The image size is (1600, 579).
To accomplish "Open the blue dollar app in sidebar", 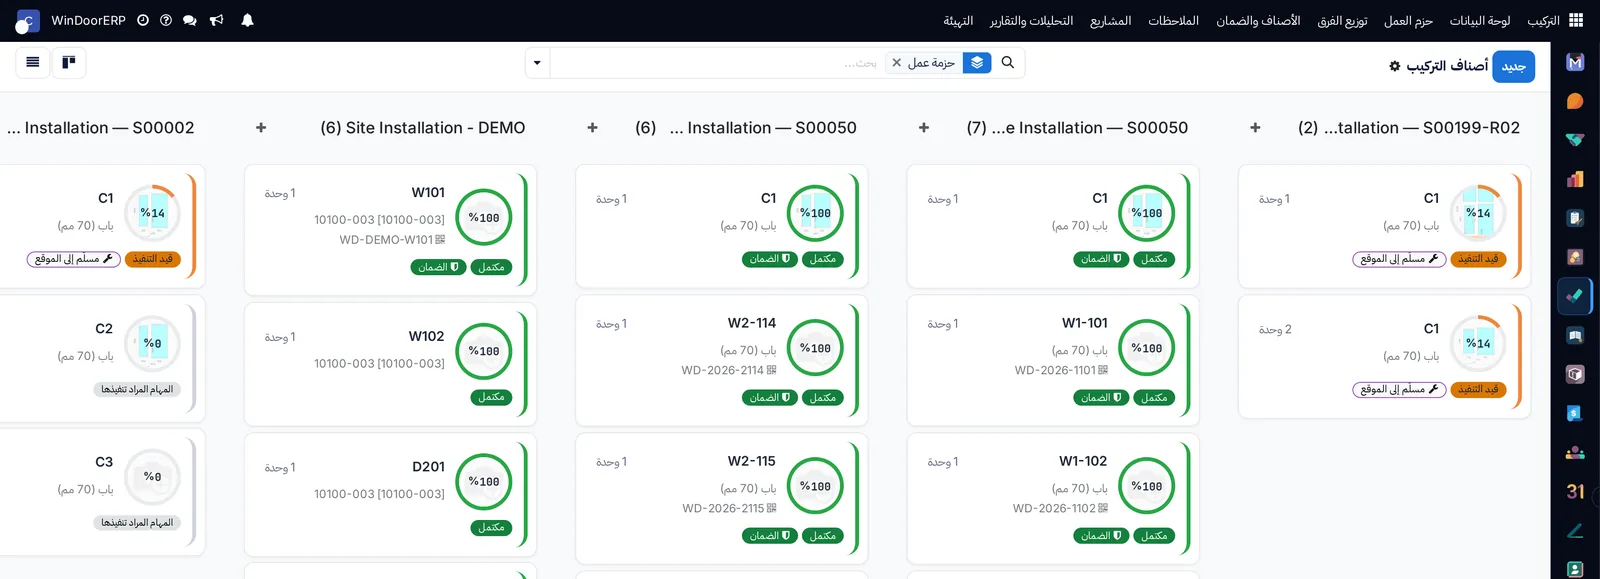I will coord(1575,413).
